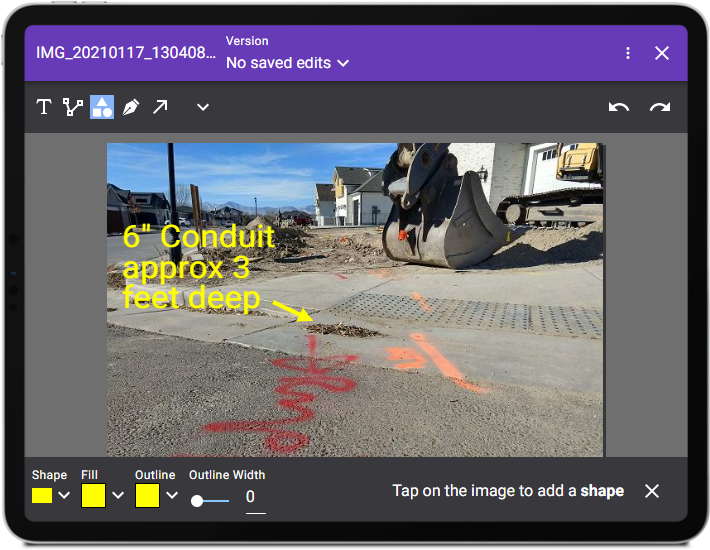Select the pen drawing tool
This screenshot has height=550, width=710.
[x=131, y=107]
